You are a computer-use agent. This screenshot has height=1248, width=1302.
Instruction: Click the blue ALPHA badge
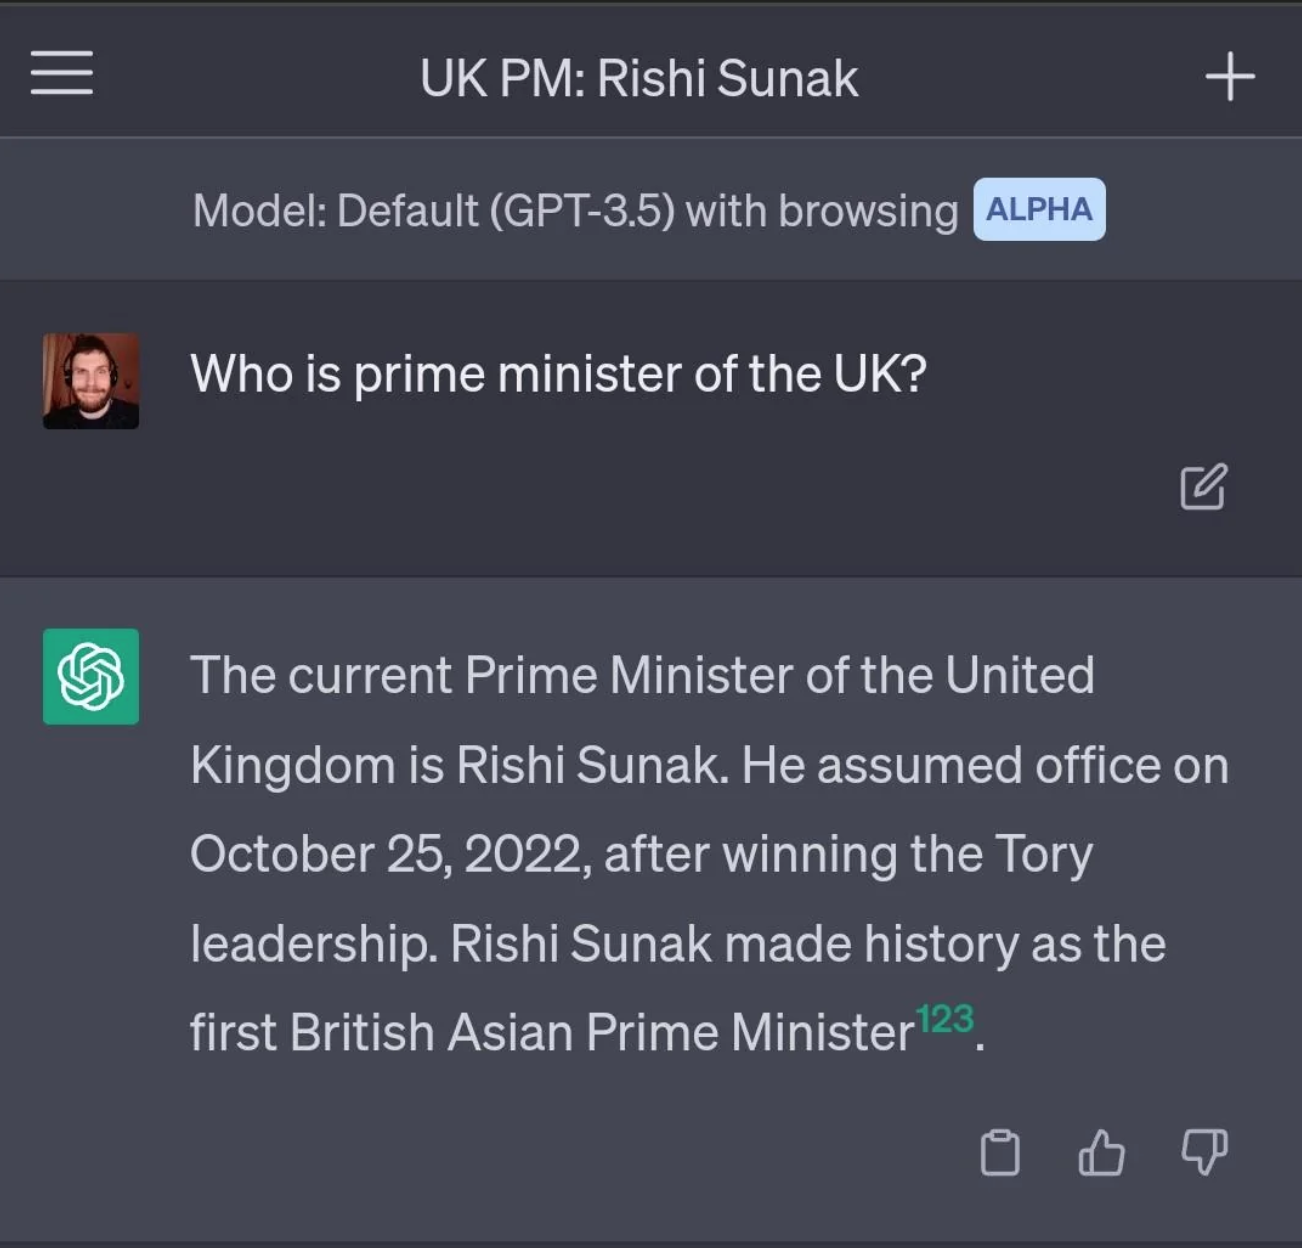(x=1039, y=209)
